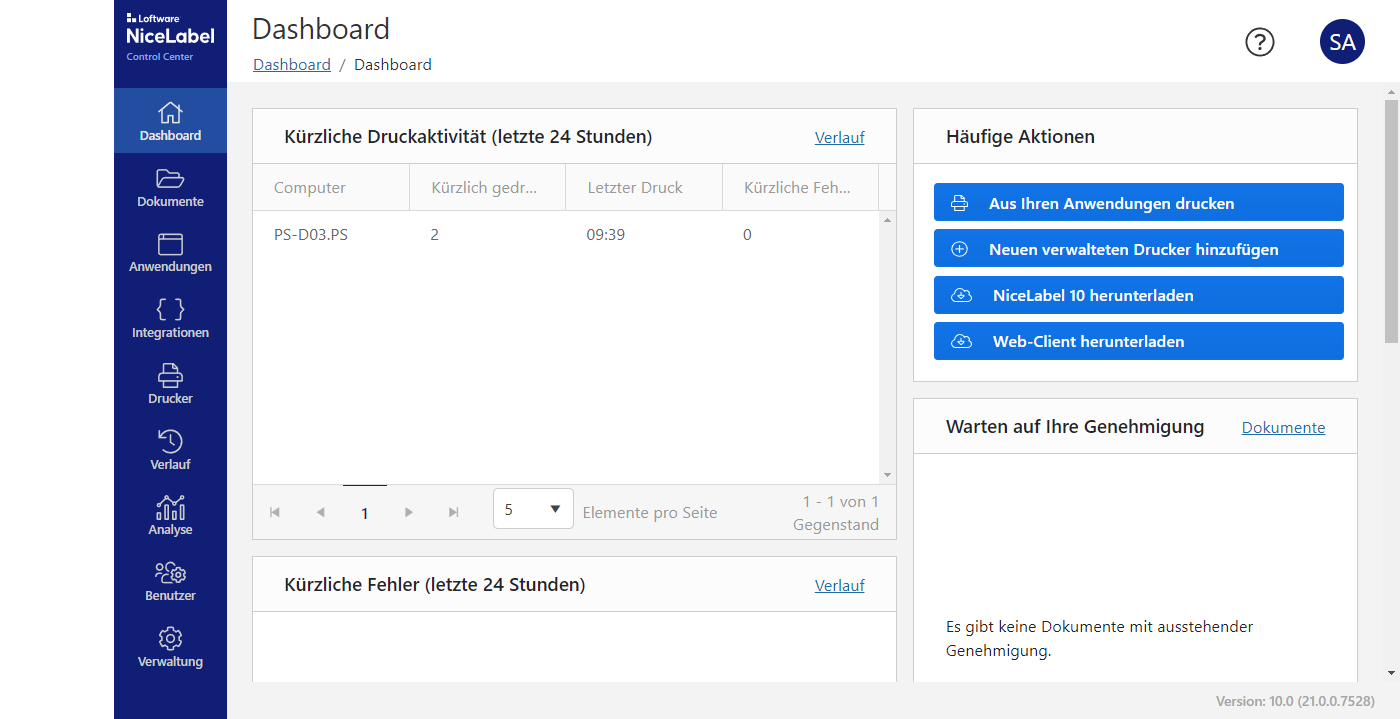1400x719 pixels.
Task: Go to next page of print activity
Action: 409,512
